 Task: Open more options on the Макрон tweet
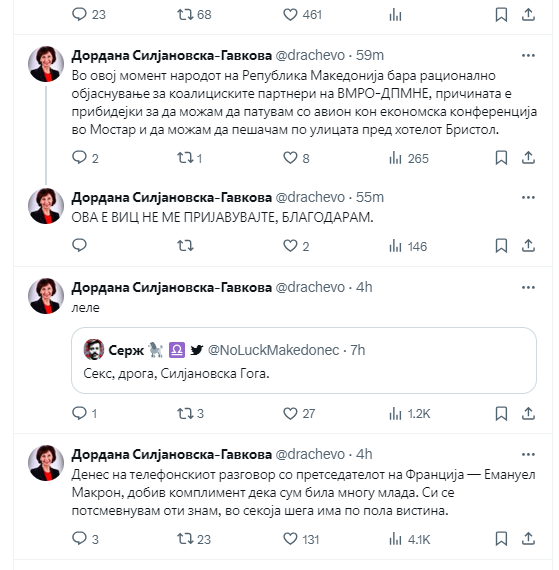click(528, 454)
